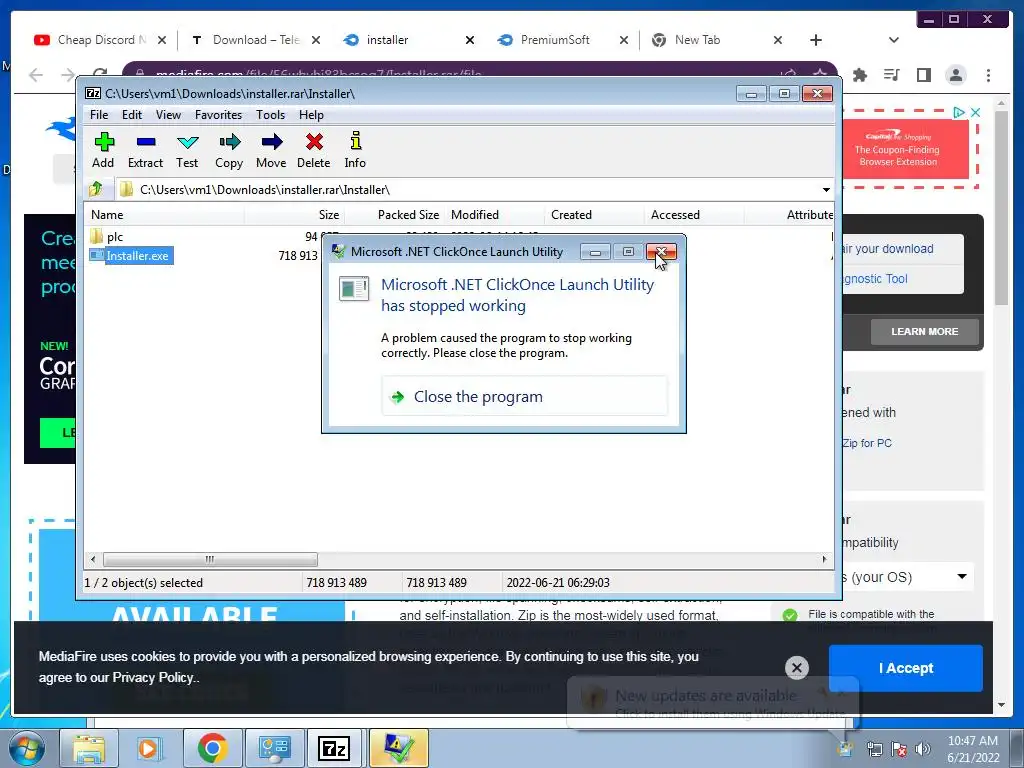
Task: Click the Delete toolbar icon
Action: [314, 150]
